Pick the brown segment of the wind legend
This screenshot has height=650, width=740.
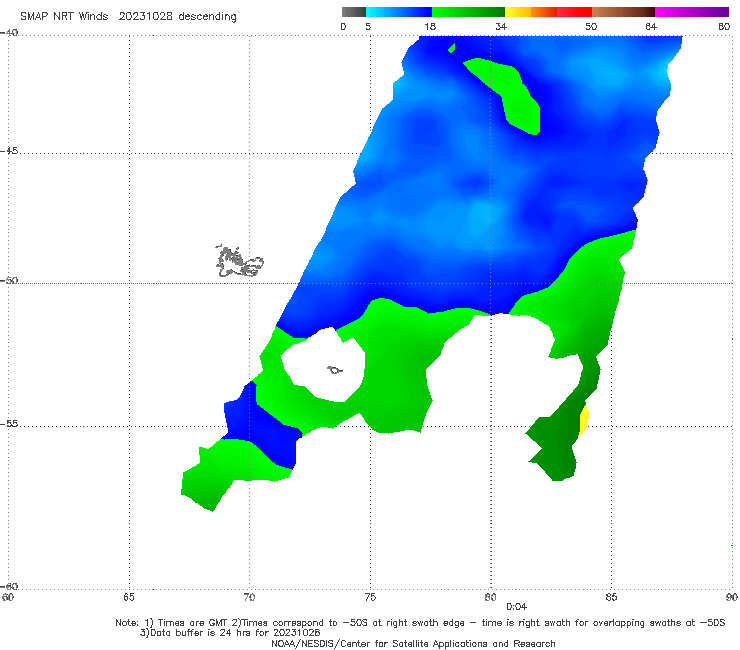tap(623, 12)
